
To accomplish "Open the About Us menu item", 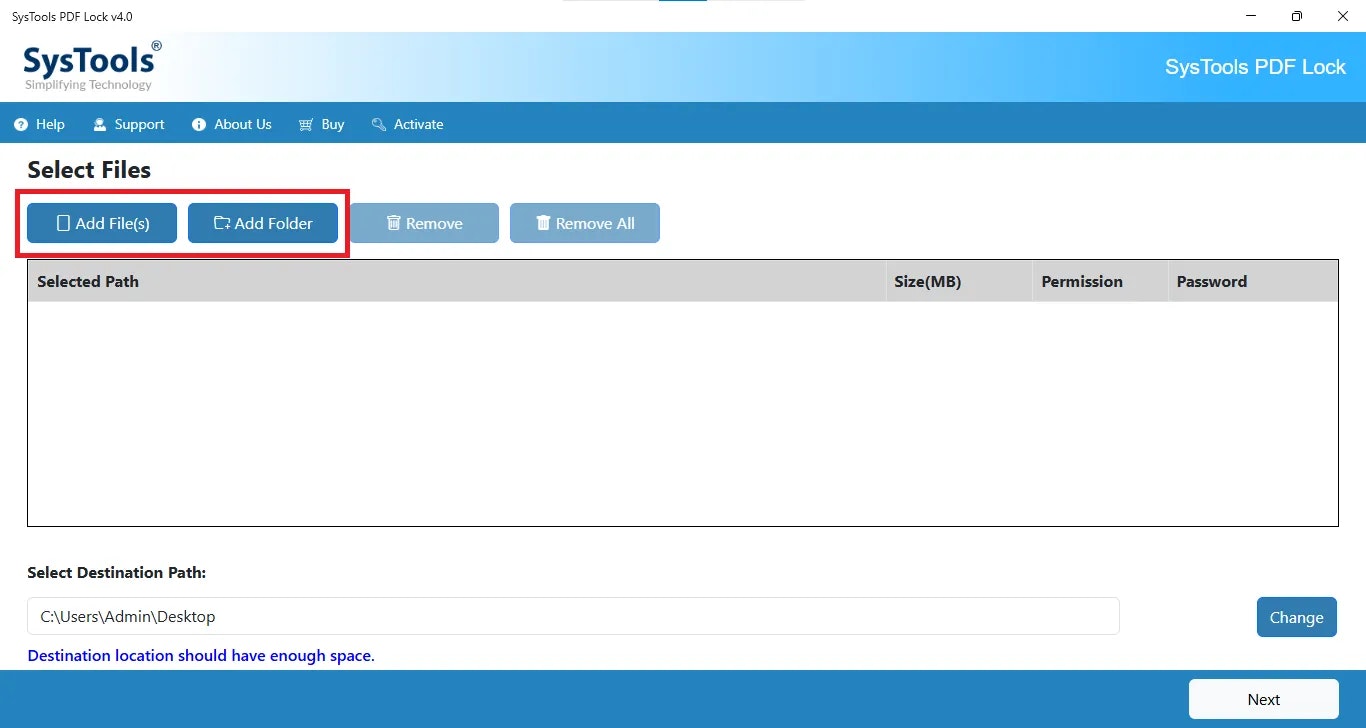I will click(x=231, y=124).
